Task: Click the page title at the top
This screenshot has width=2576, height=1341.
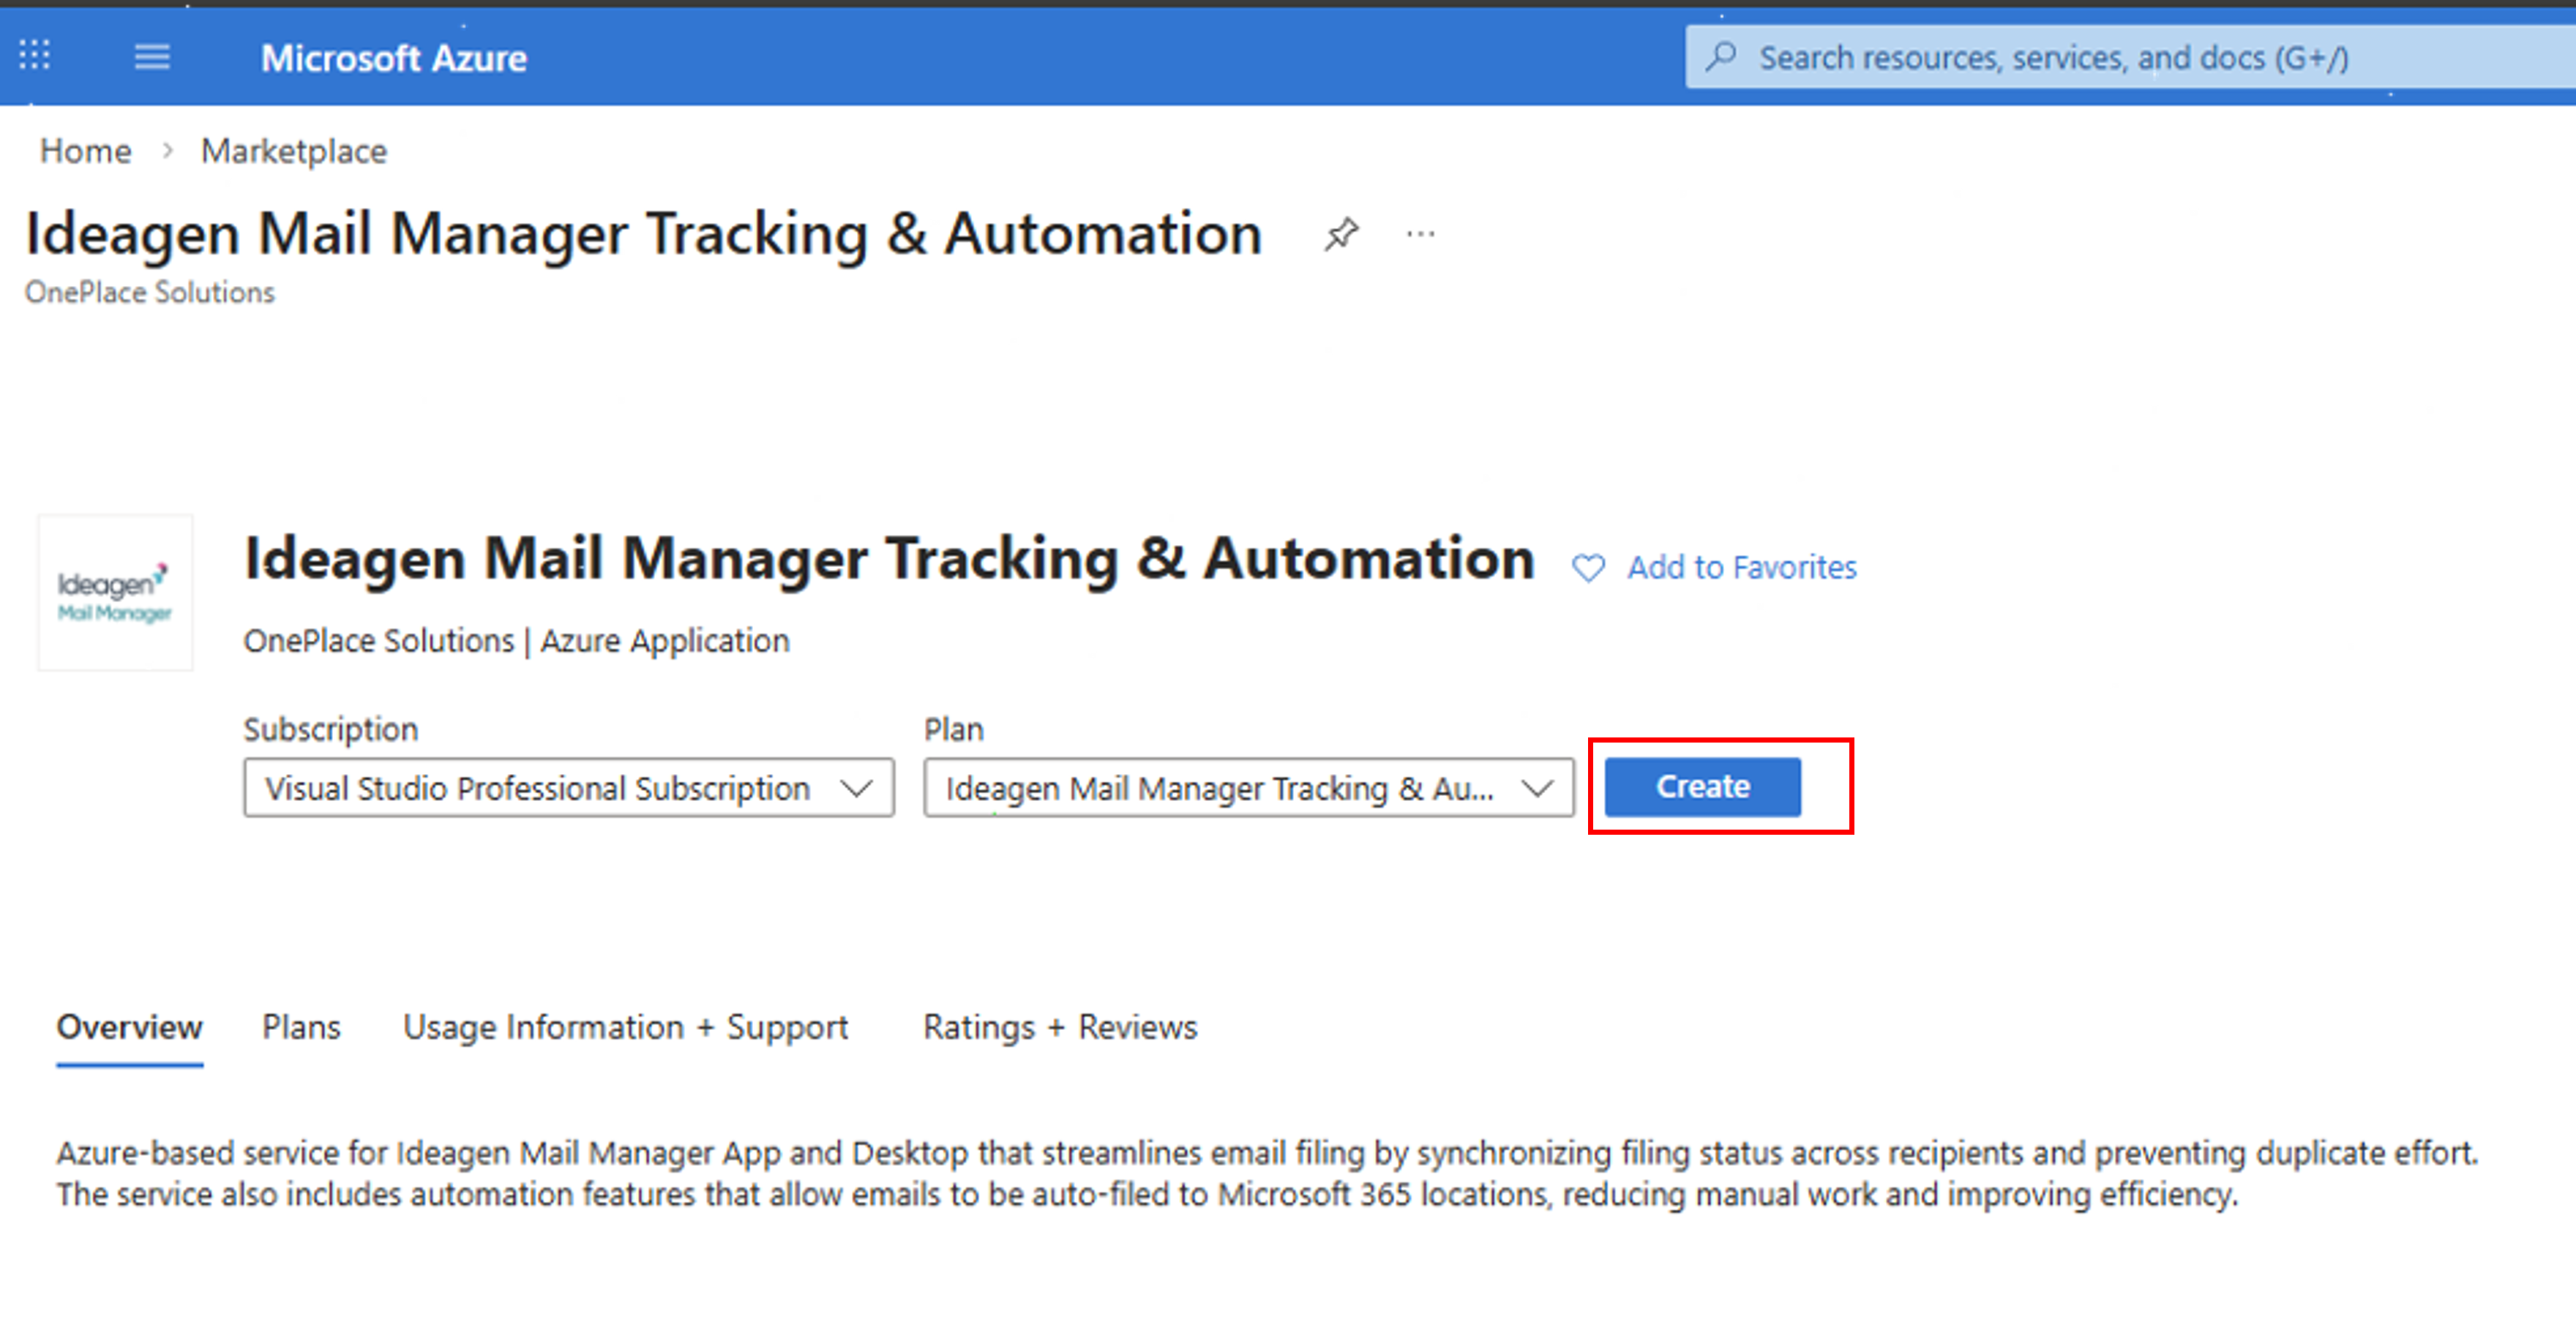Action: pos(644,234)
